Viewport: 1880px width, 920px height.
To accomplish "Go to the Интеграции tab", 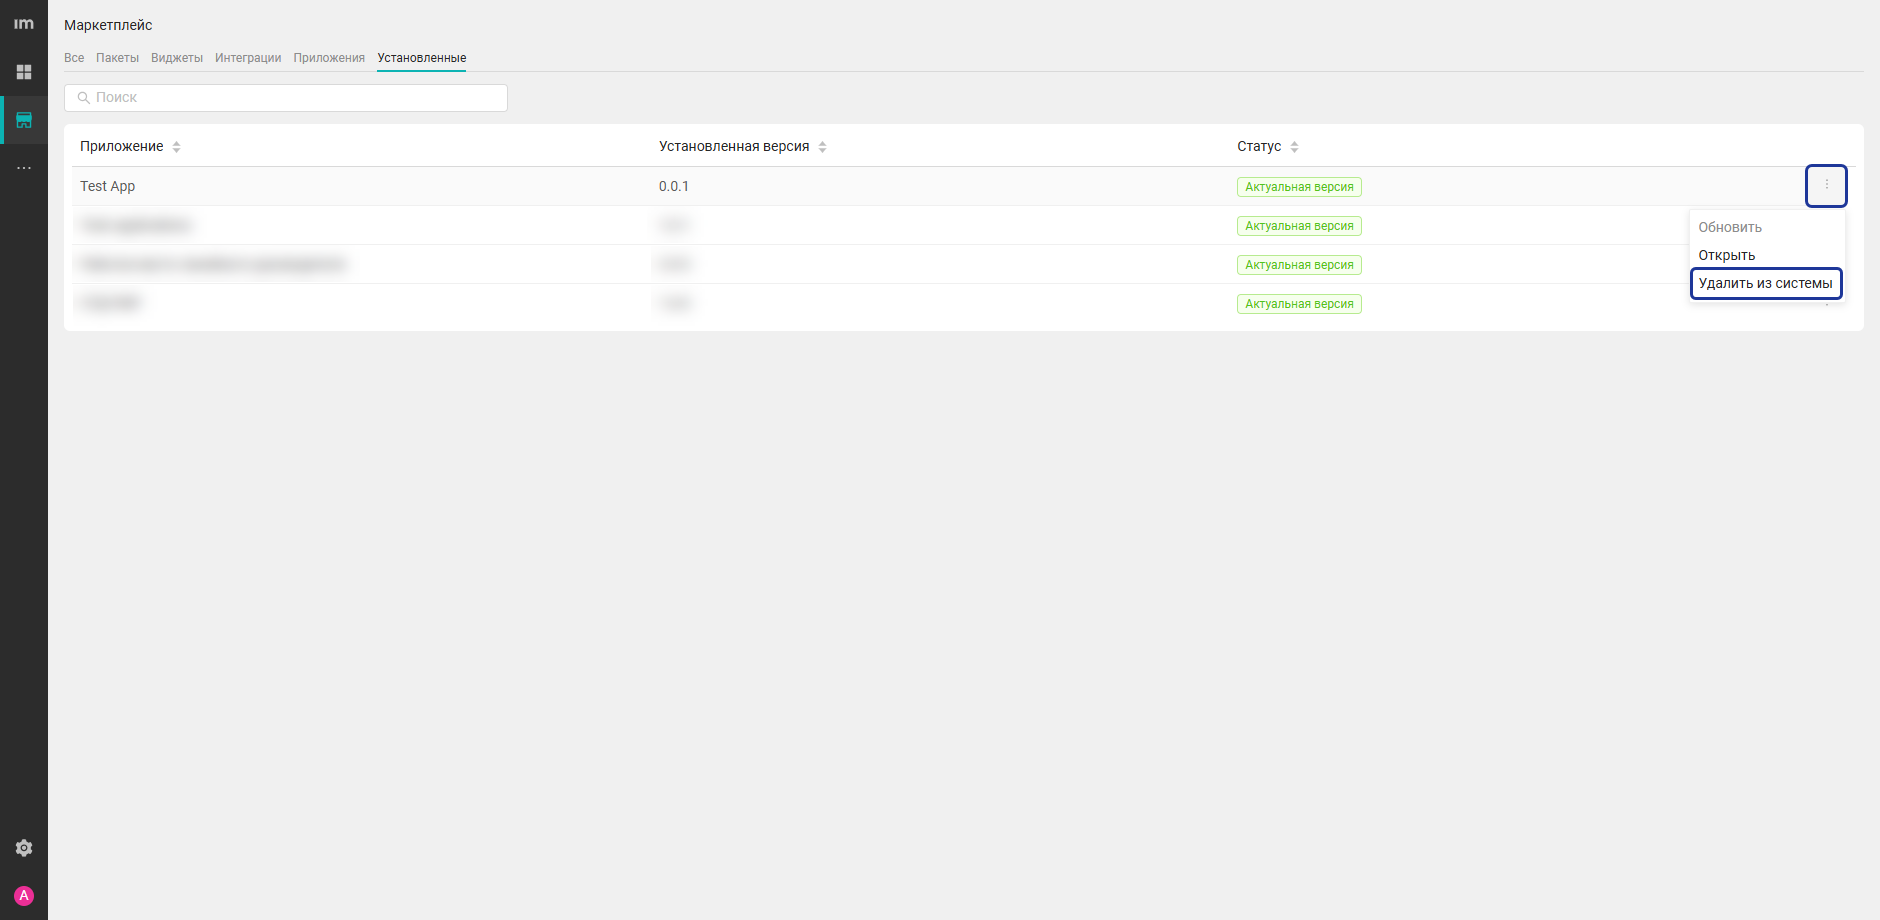I will (248, 58).
